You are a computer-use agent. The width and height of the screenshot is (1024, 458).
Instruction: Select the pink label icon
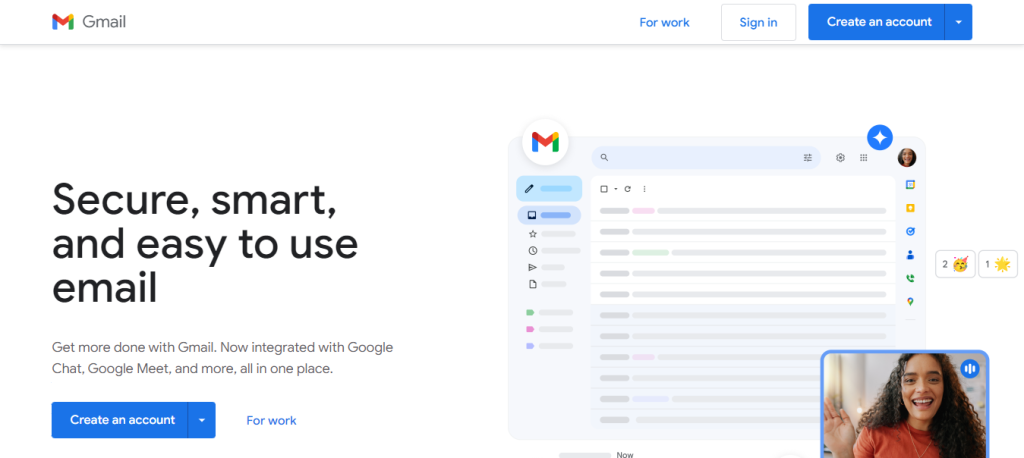tap(530, 329)
